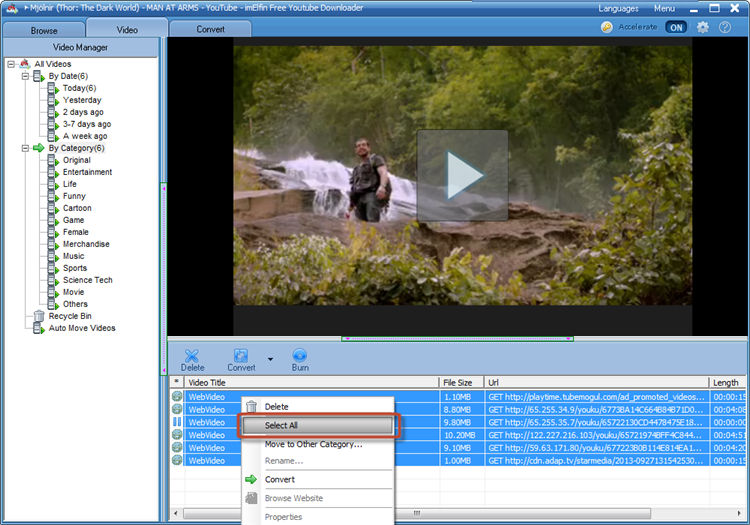Click the playtime.tubemogul.com URL row
Screen dimensions: 750x525
point(596,396)
